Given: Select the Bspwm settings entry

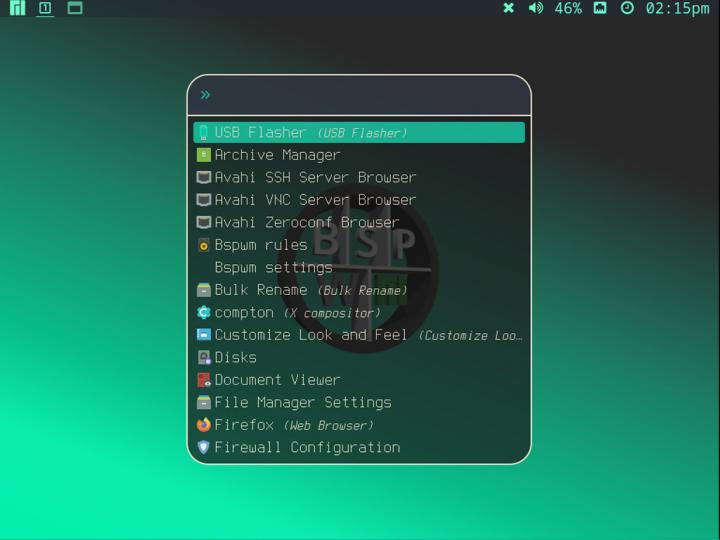Looking at the screenshot, I should pos(273,267).
